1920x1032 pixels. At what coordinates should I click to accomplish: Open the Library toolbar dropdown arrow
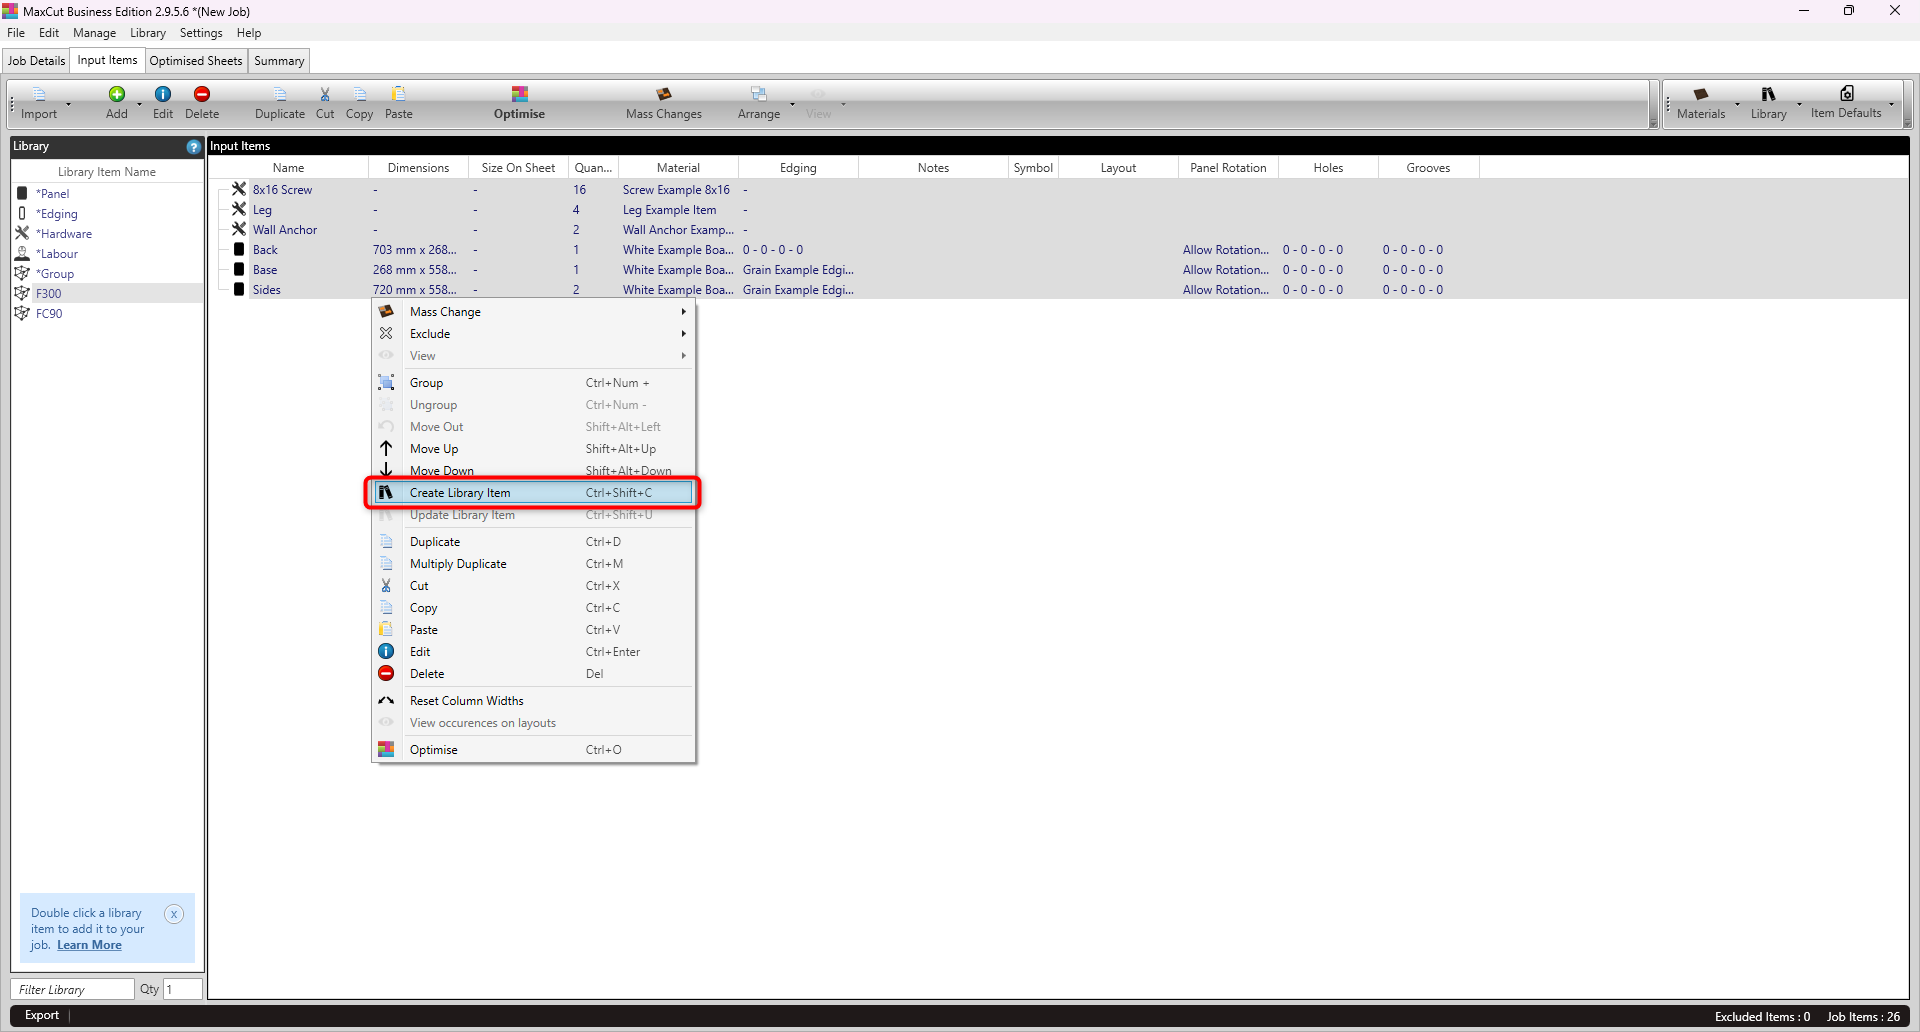click(1799, 104)
